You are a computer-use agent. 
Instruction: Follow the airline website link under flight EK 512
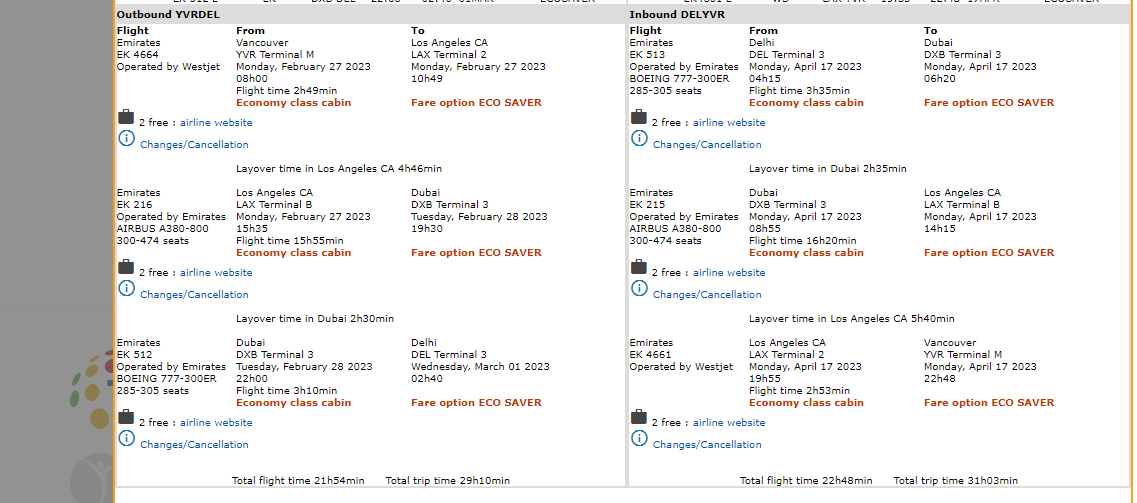click(216, 423)
